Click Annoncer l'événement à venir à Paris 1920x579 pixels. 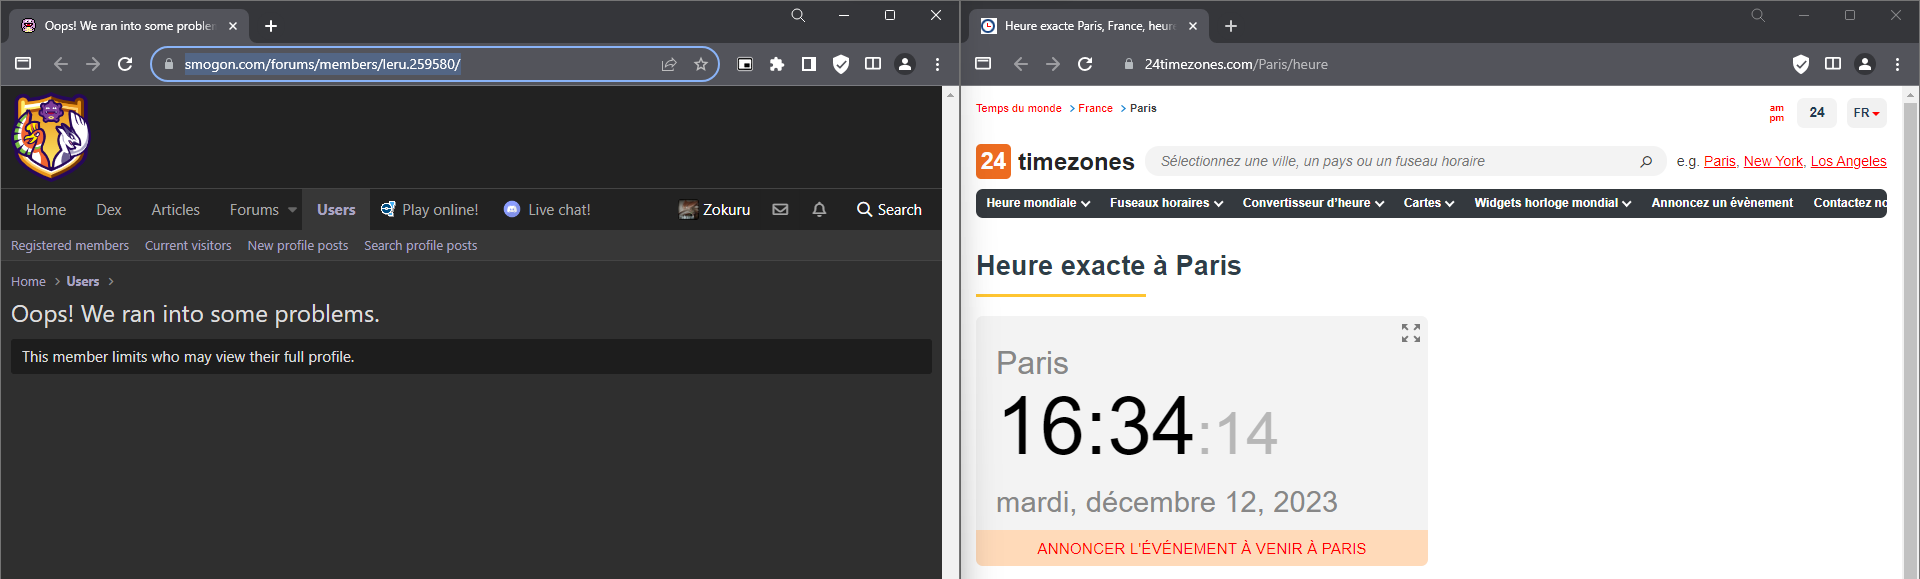click(1201, 548)
